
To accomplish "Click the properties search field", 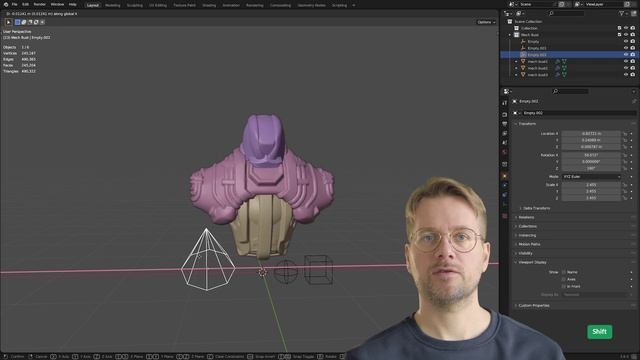I will pos(570,91).
